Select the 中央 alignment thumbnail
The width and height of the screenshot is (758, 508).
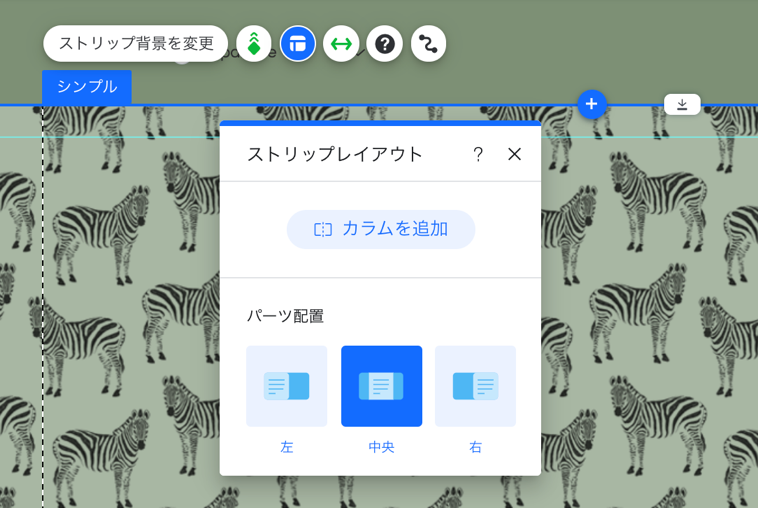pyautogui.click(x=381, y=386)
